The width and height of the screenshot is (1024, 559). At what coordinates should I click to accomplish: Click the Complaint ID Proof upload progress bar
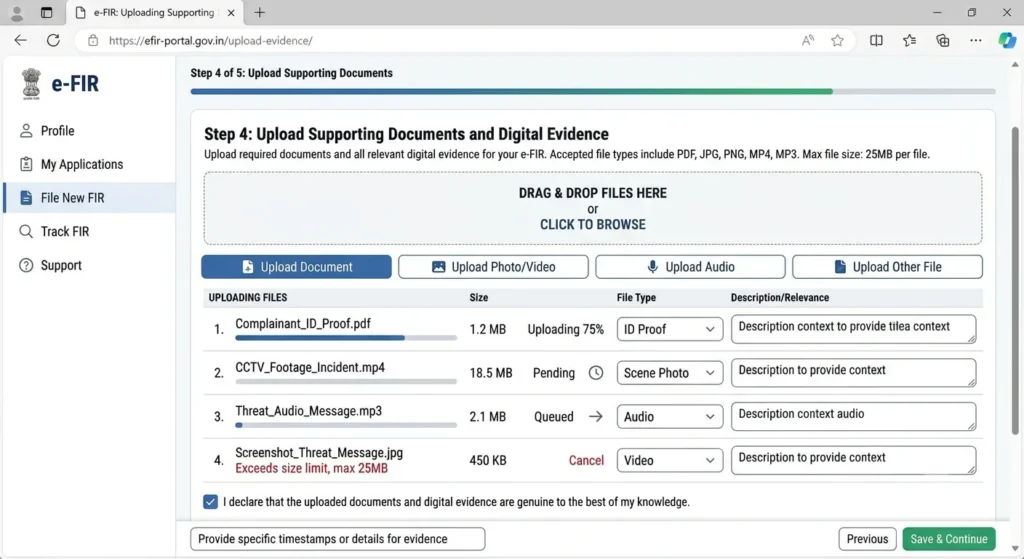[346, 338]
